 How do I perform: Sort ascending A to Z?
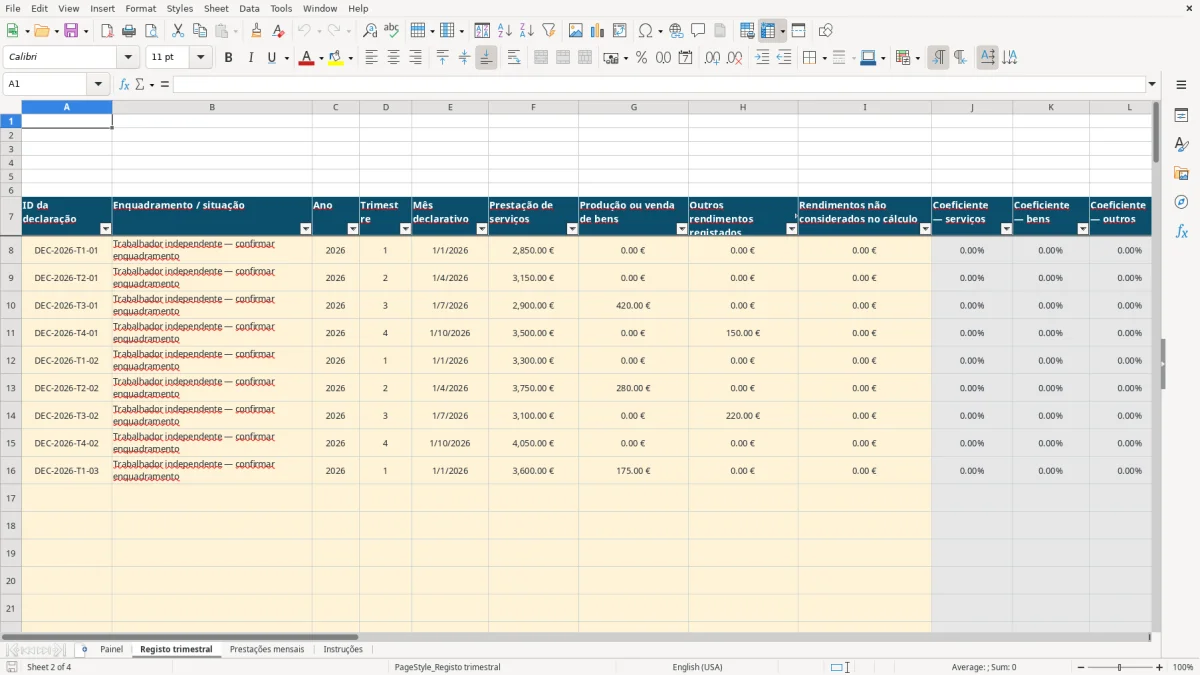[x=505, y=31]
